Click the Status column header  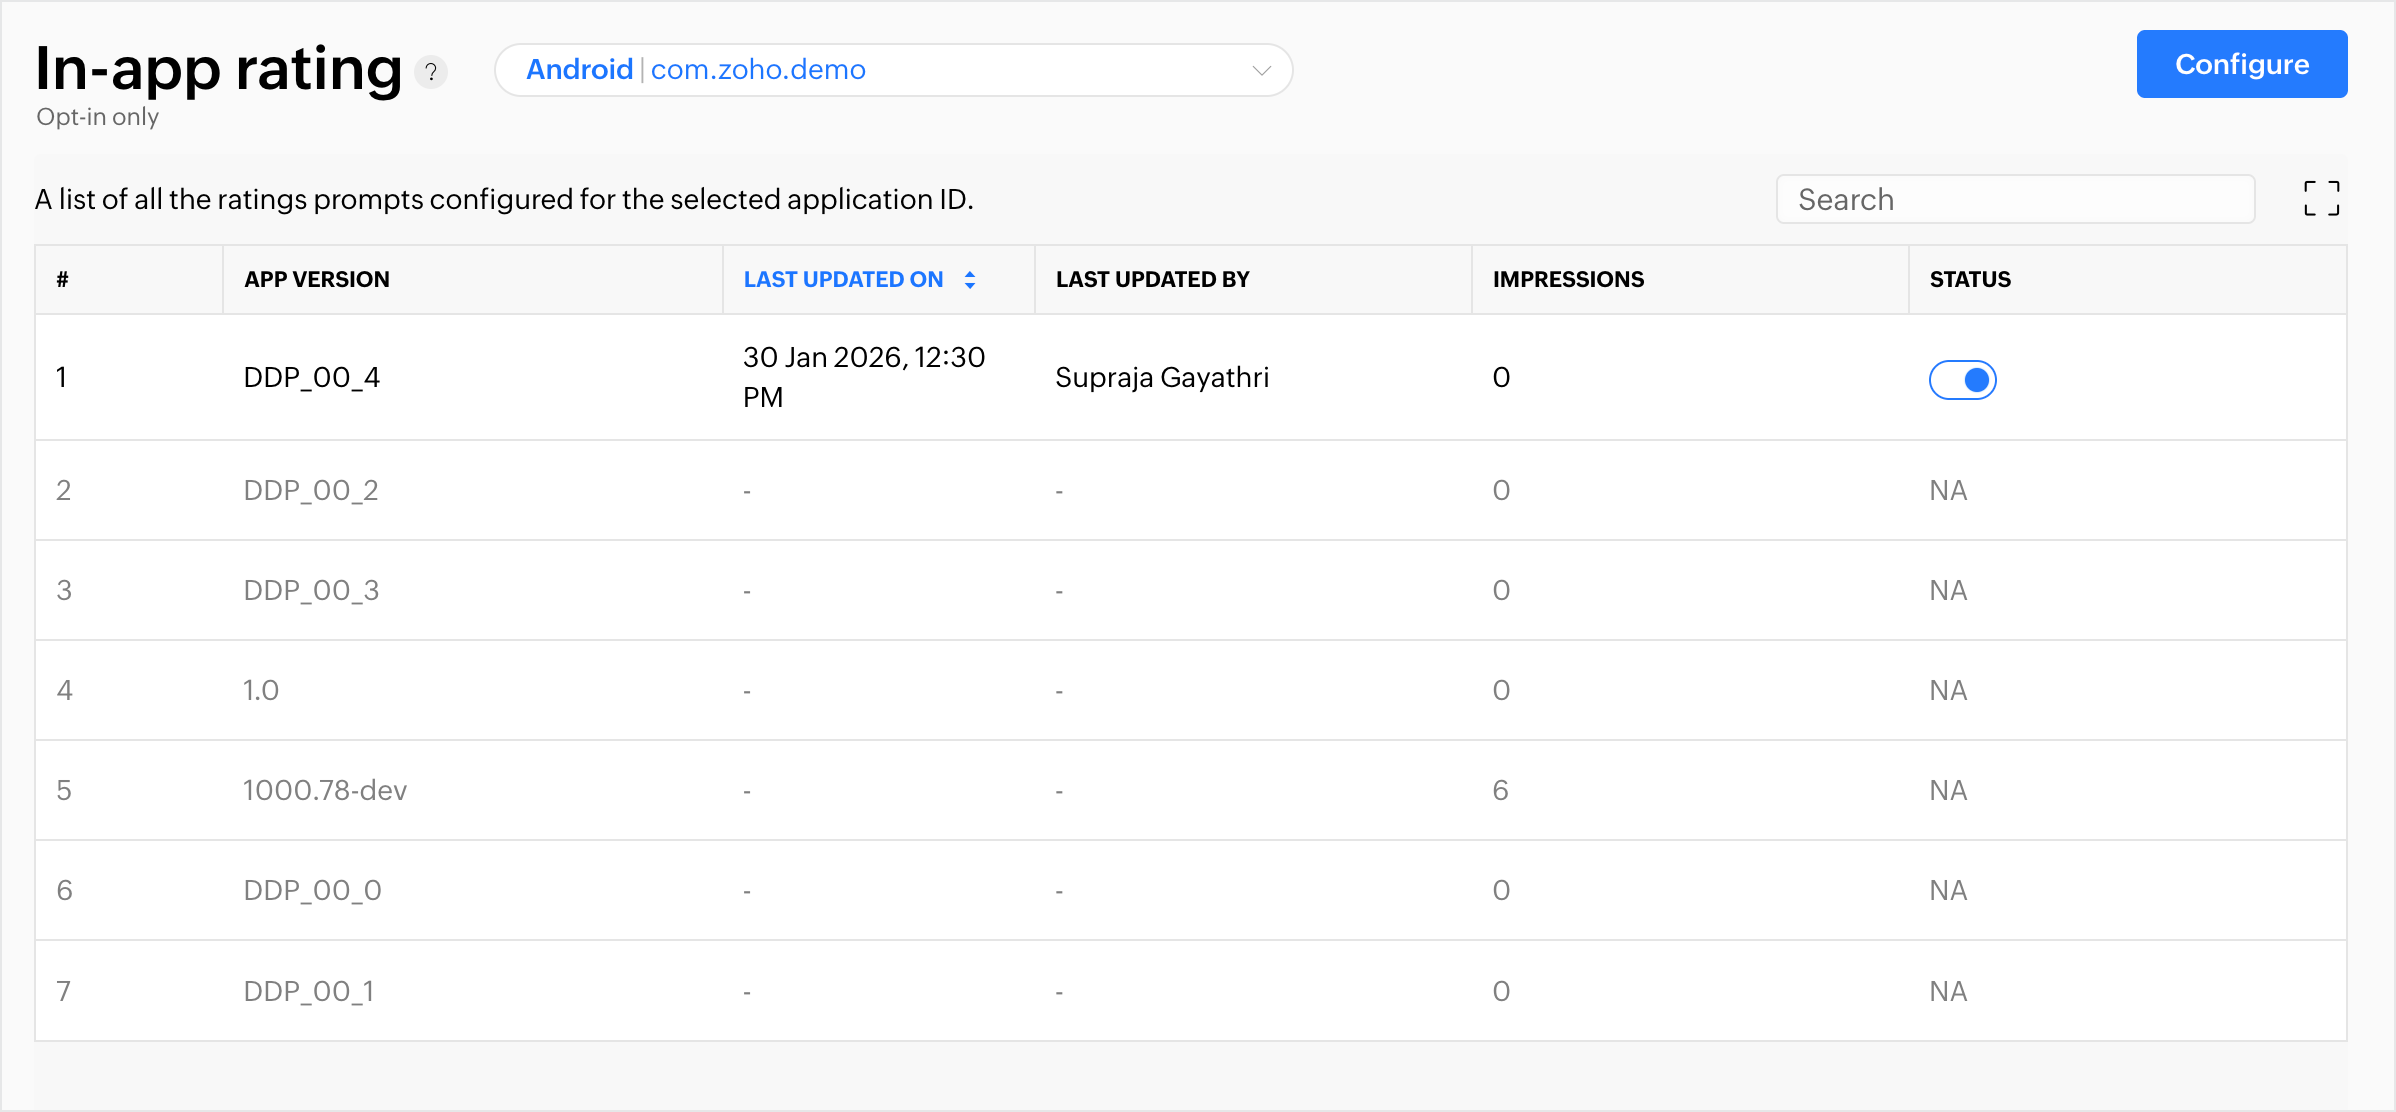coord(1969,280)
